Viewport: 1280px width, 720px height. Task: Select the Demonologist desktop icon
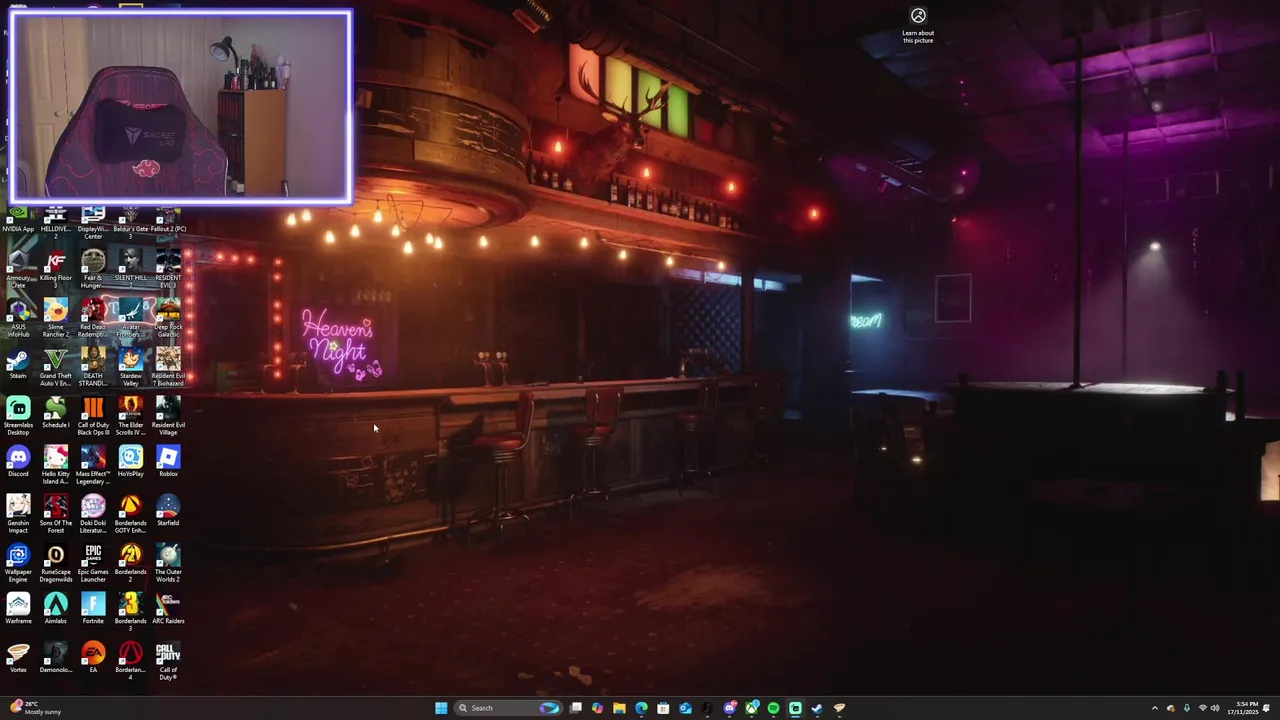pyautogui.click(x=56, y=658)
